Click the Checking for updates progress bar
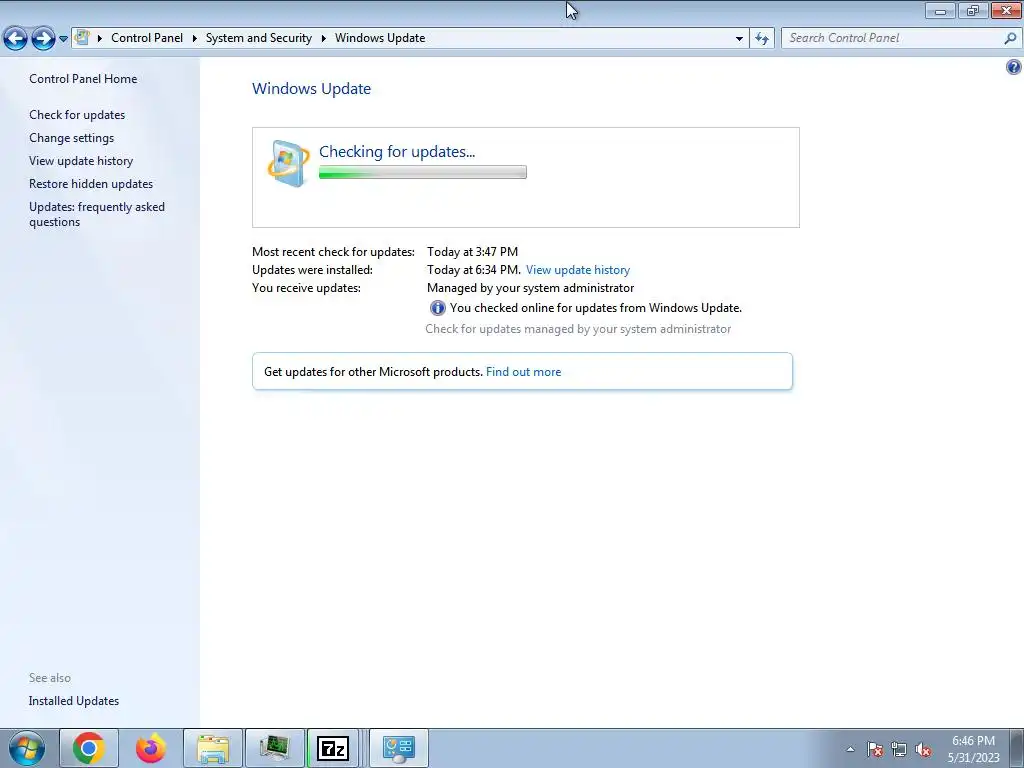 click(x=423, y=172)
